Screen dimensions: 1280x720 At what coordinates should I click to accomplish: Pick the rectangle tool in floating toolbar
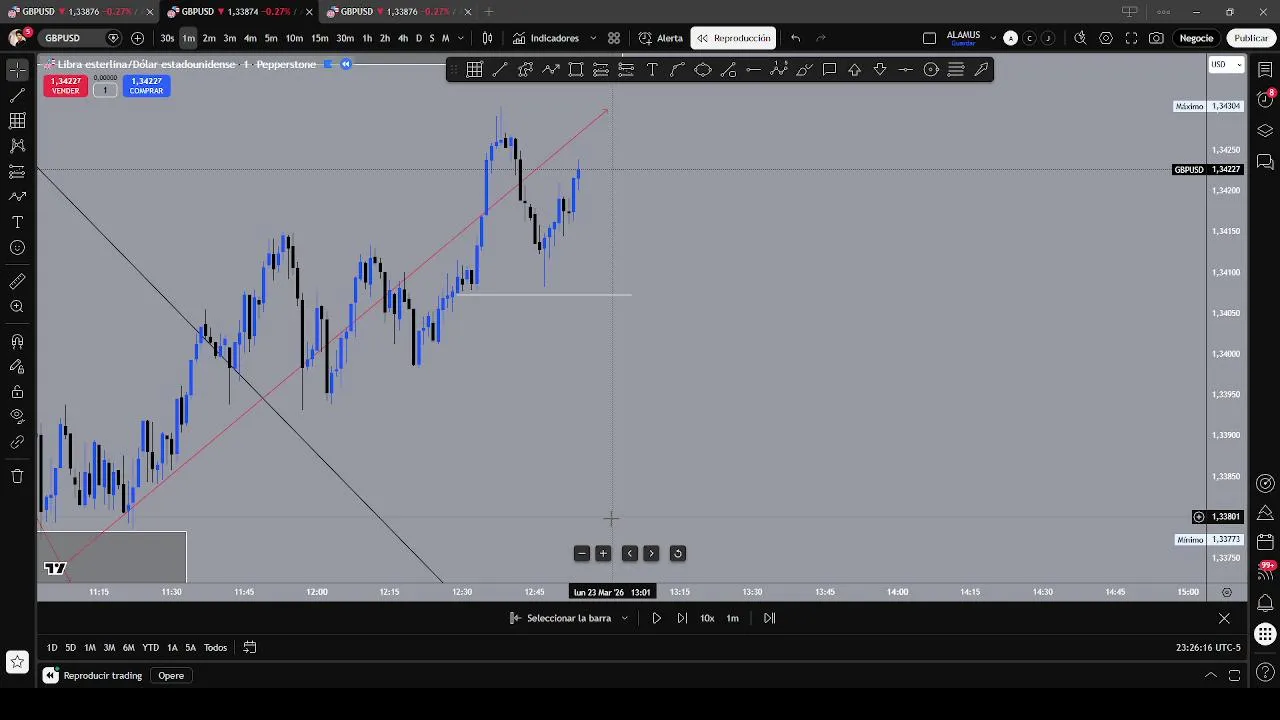(576, 69)
